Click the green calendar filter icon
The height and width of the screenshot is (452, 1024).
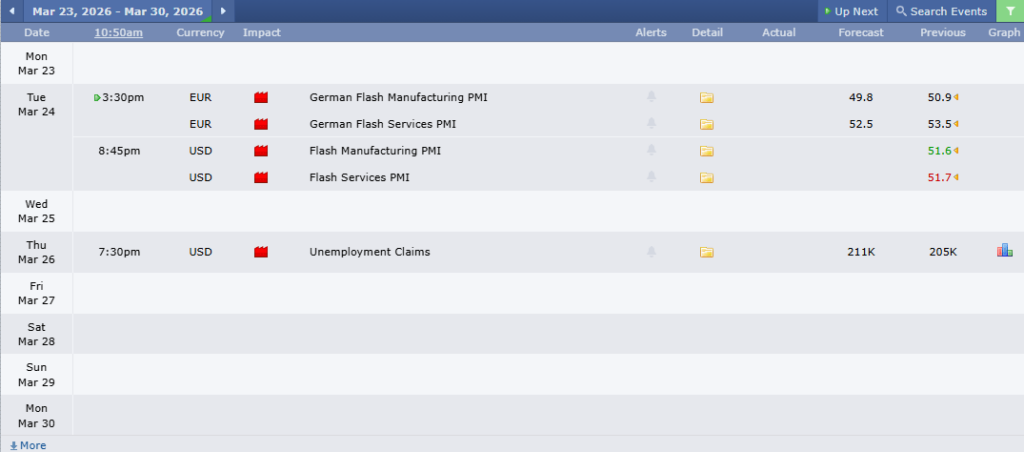click(x=1010, y=11)
